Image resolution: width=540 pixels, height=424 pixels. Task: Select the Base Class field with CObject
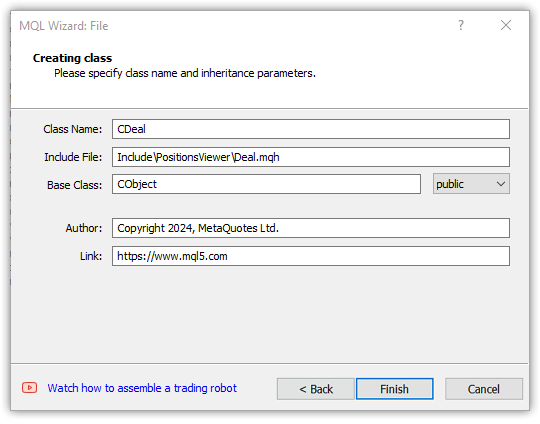tap(266, 184)
